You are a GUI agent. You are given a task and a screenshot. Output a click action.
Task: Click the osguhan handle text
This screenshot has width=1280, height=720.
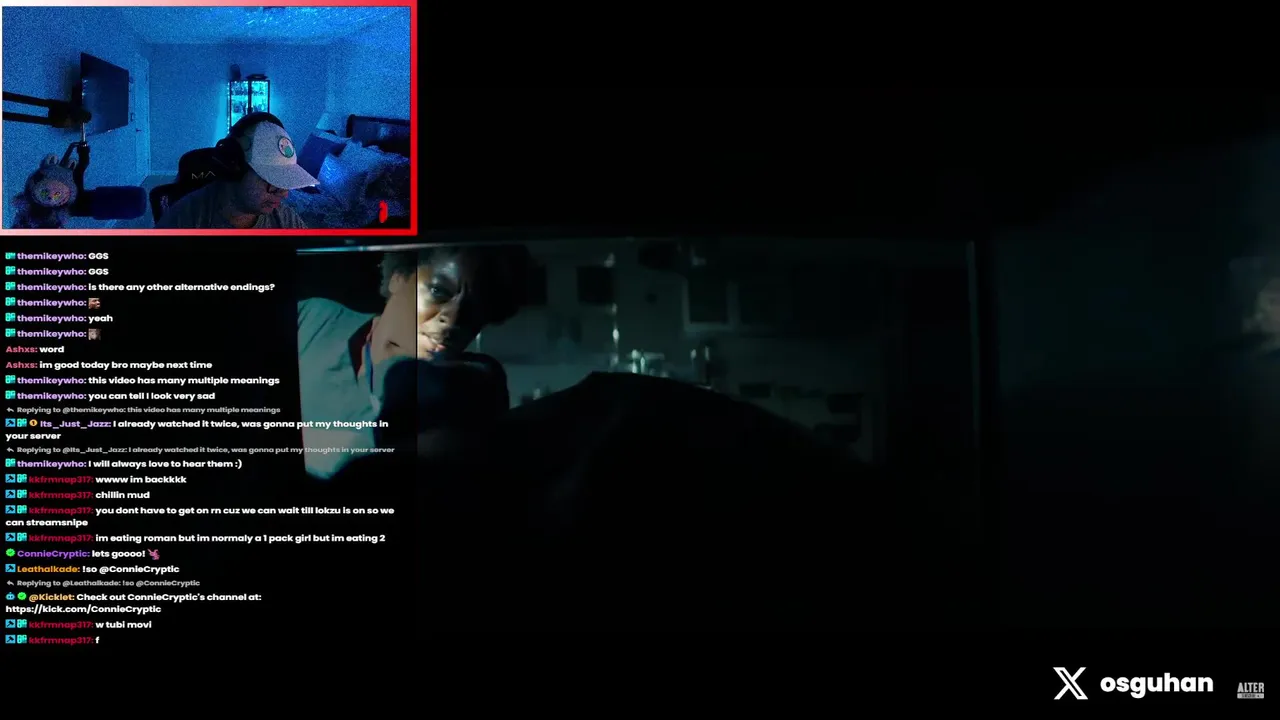click(1156, 684)
